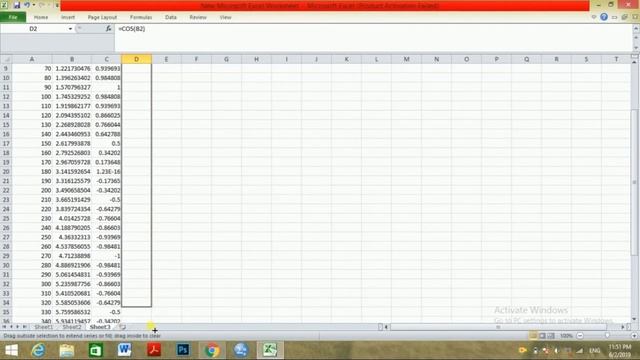
Task: Click horizontal scrollbar left arrow
Action: (386, 327)
